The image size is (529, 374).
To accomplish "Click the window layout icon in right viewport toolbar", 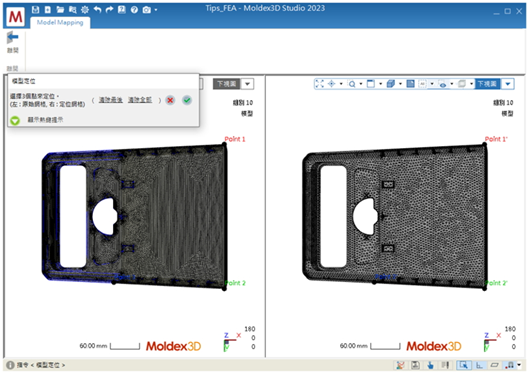I will (371, 84).
